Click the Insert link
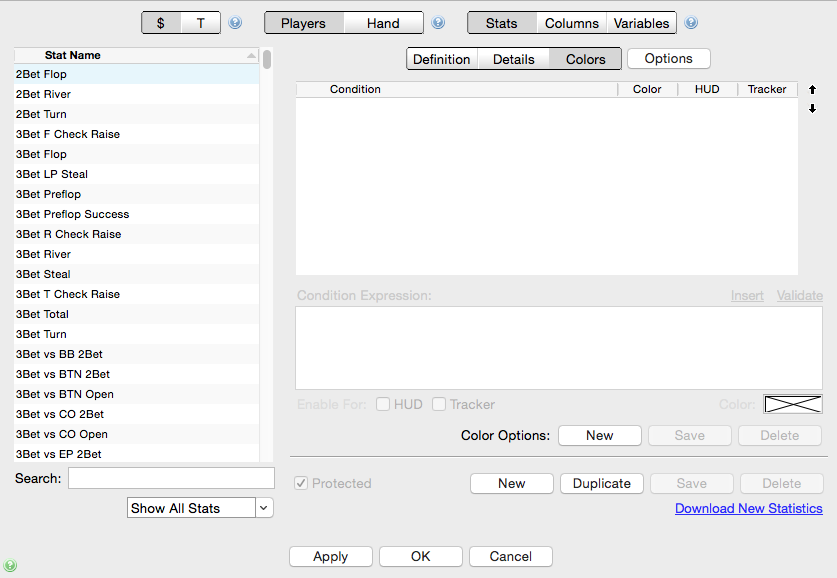Viewport: 837px width, 578px height. (x=747, y=295)
